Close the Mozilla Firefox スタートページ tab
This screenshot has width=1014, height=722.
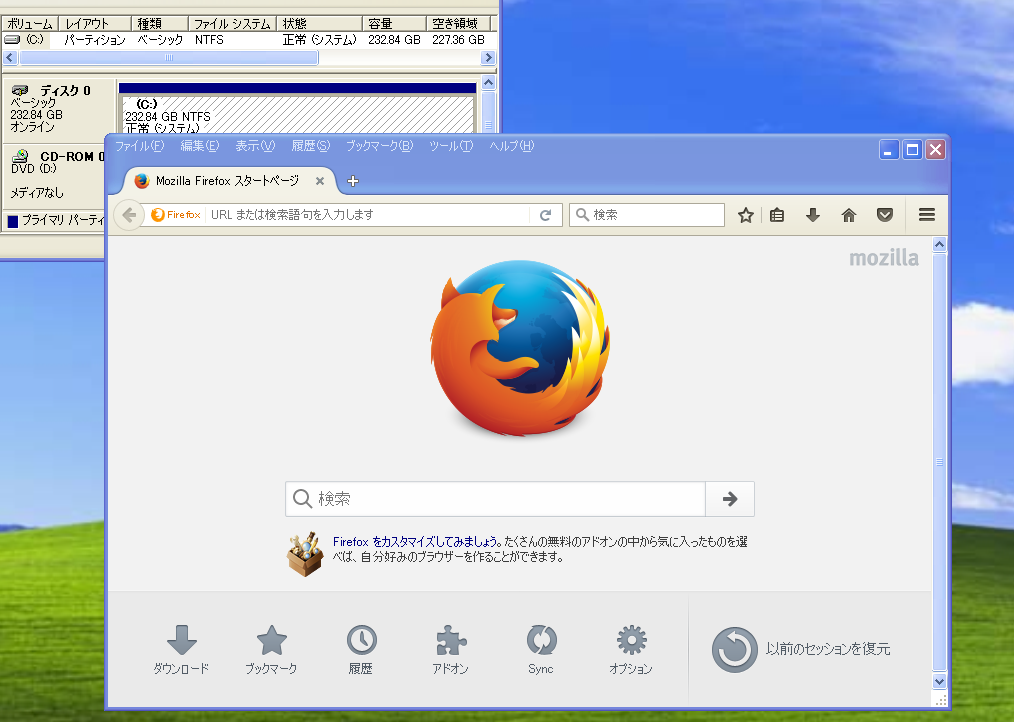click(319, 181)
